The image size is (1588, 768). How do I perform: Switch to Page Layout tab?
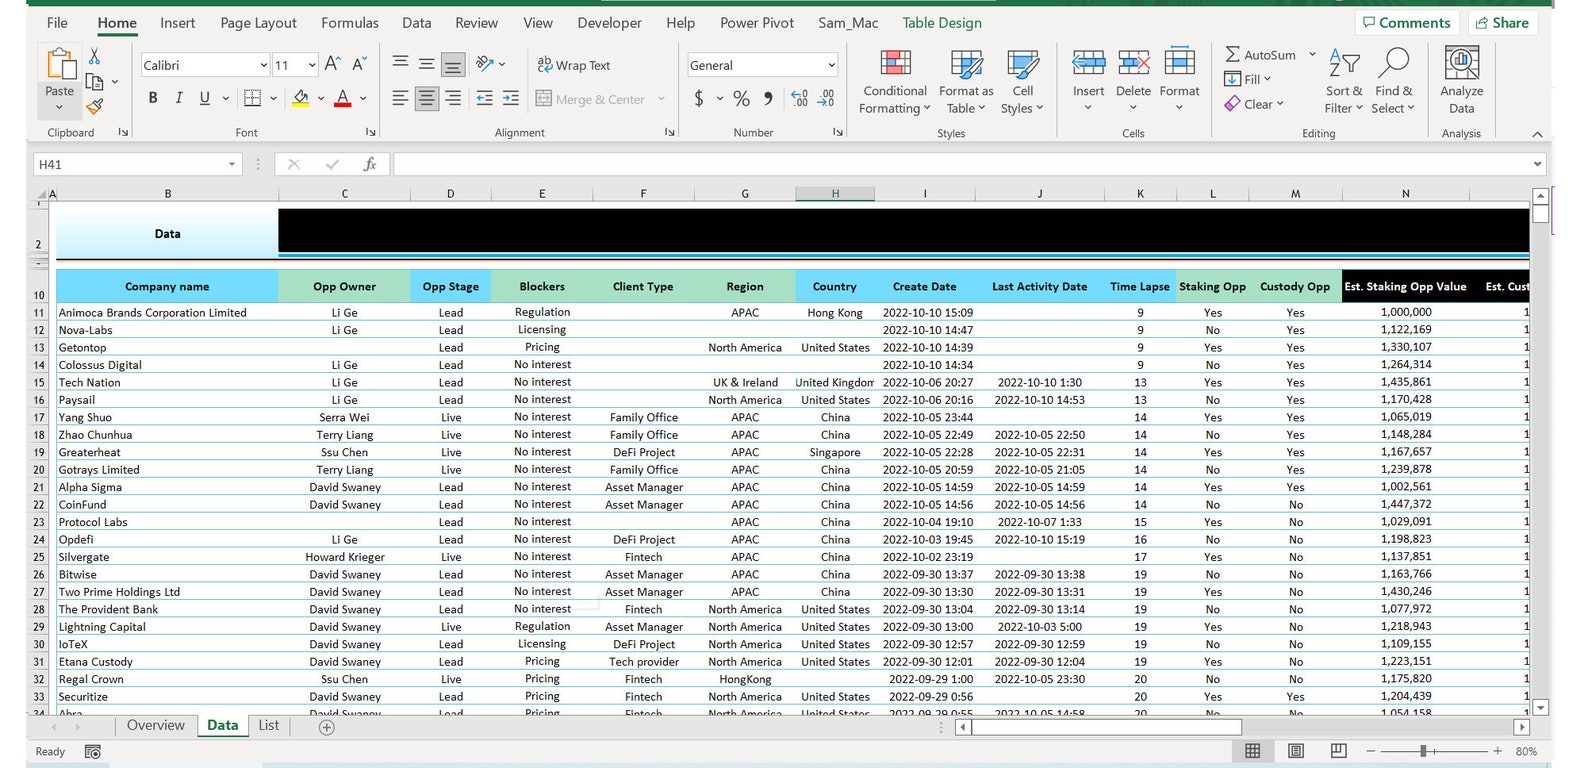(258, 23)
